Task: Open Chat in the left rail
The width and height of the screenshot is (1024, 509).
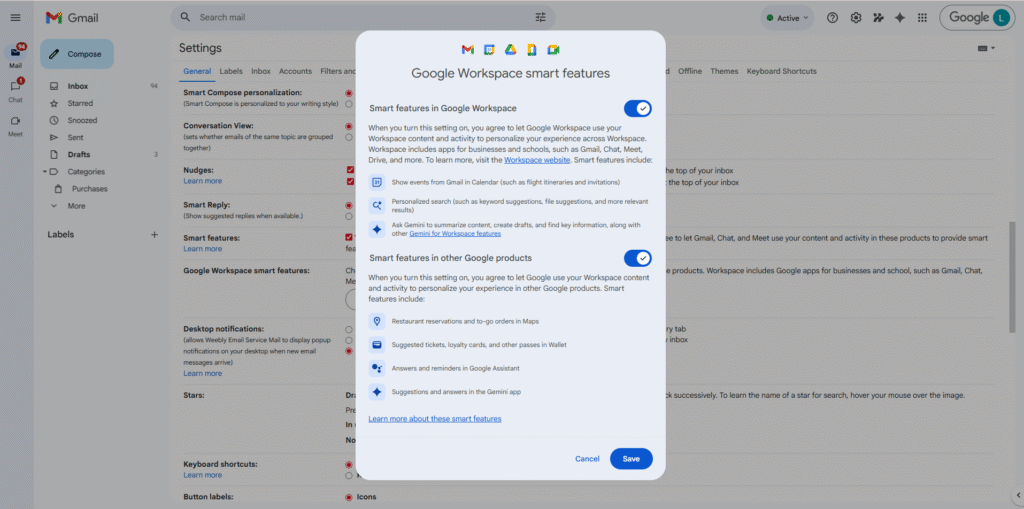Action: (16, 89)
